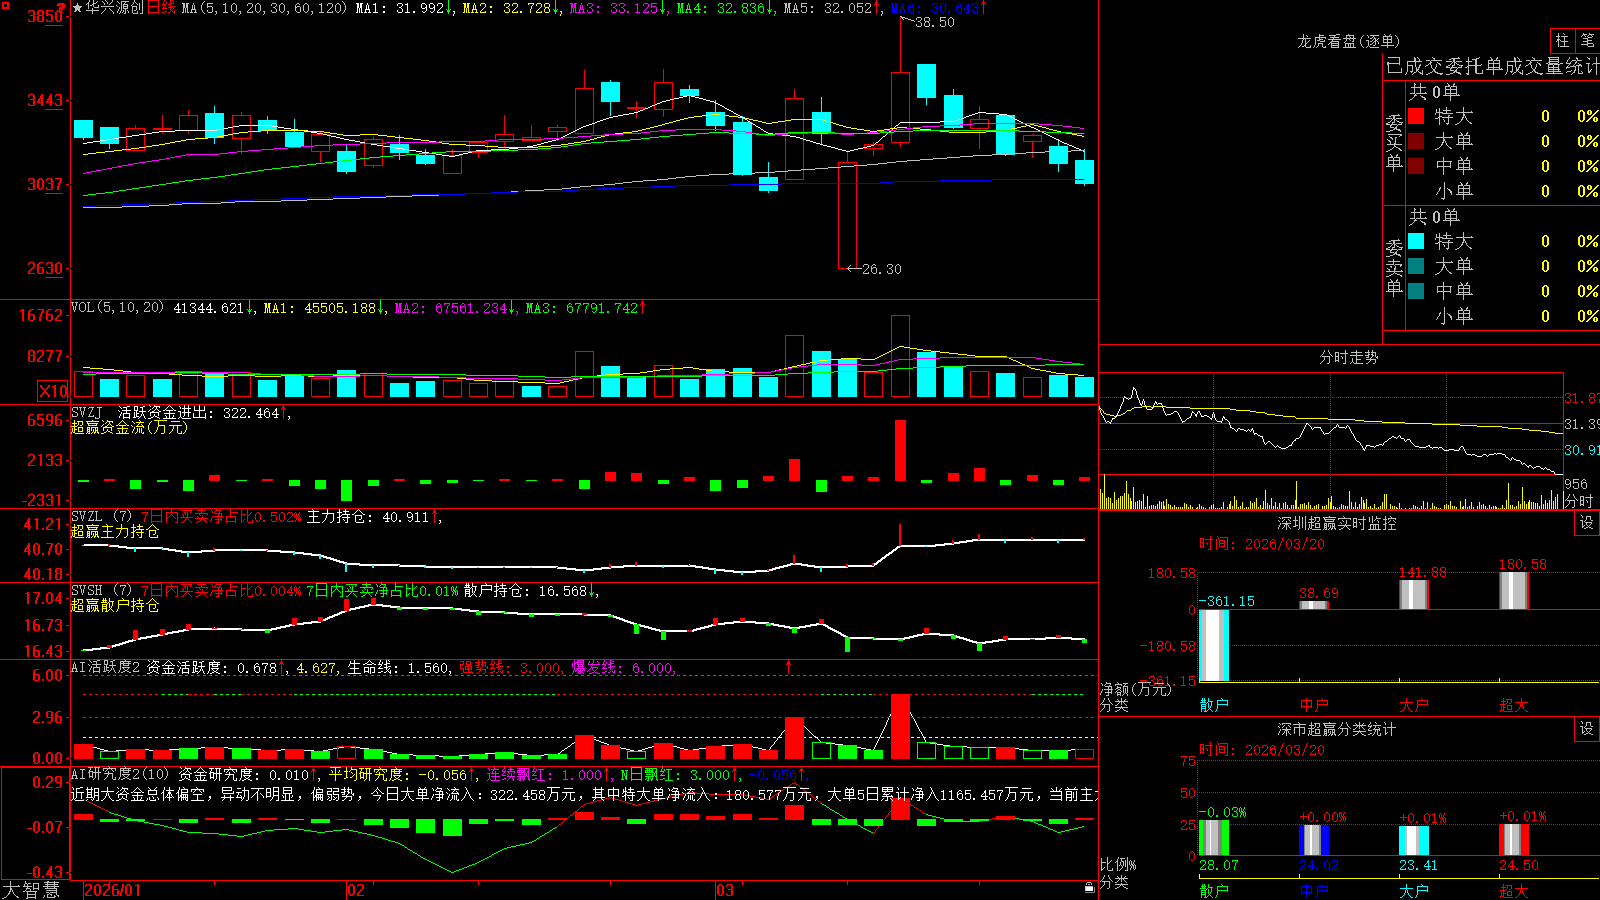The image size is (1600, 900).
Task: Click the AI研究度2(10) indicator name
Action: pos(120,774)
